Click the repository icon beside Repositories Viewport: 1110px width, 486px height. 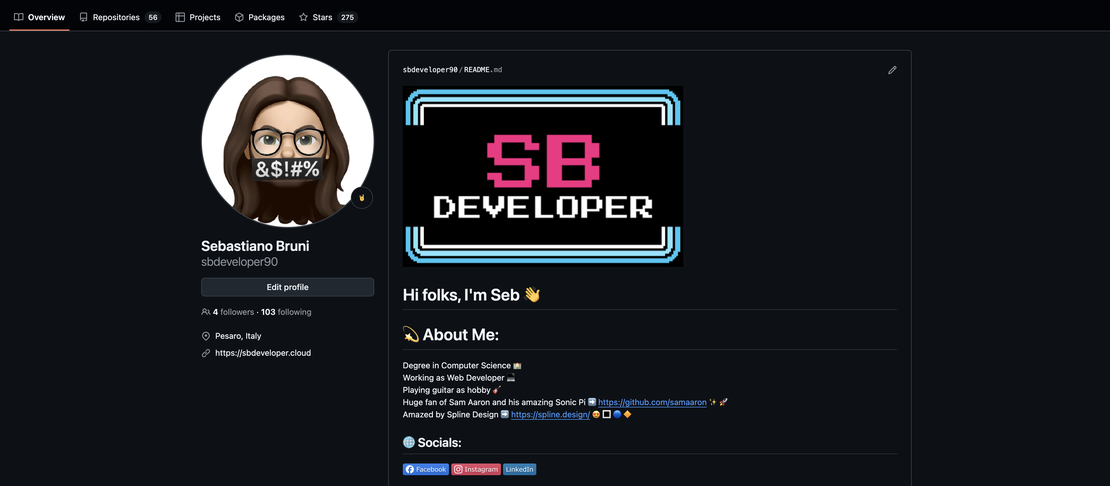click(x=84, y=17)
